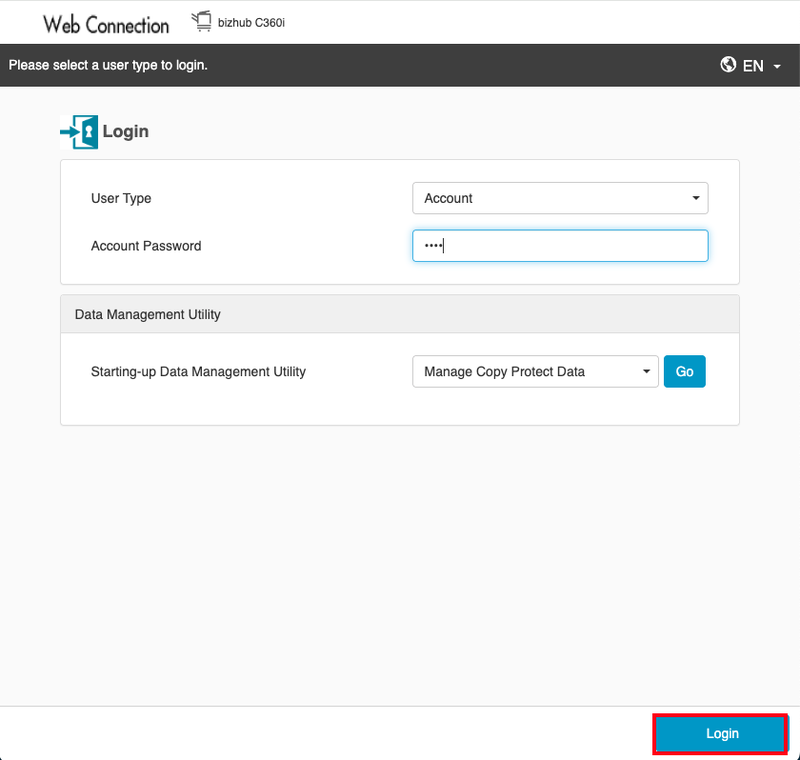Image resolution: width=800 pixels, height=760 pixels.
Task: Click 'Starting-up Data Management Utility' label
Action: (x=198, y=371)
